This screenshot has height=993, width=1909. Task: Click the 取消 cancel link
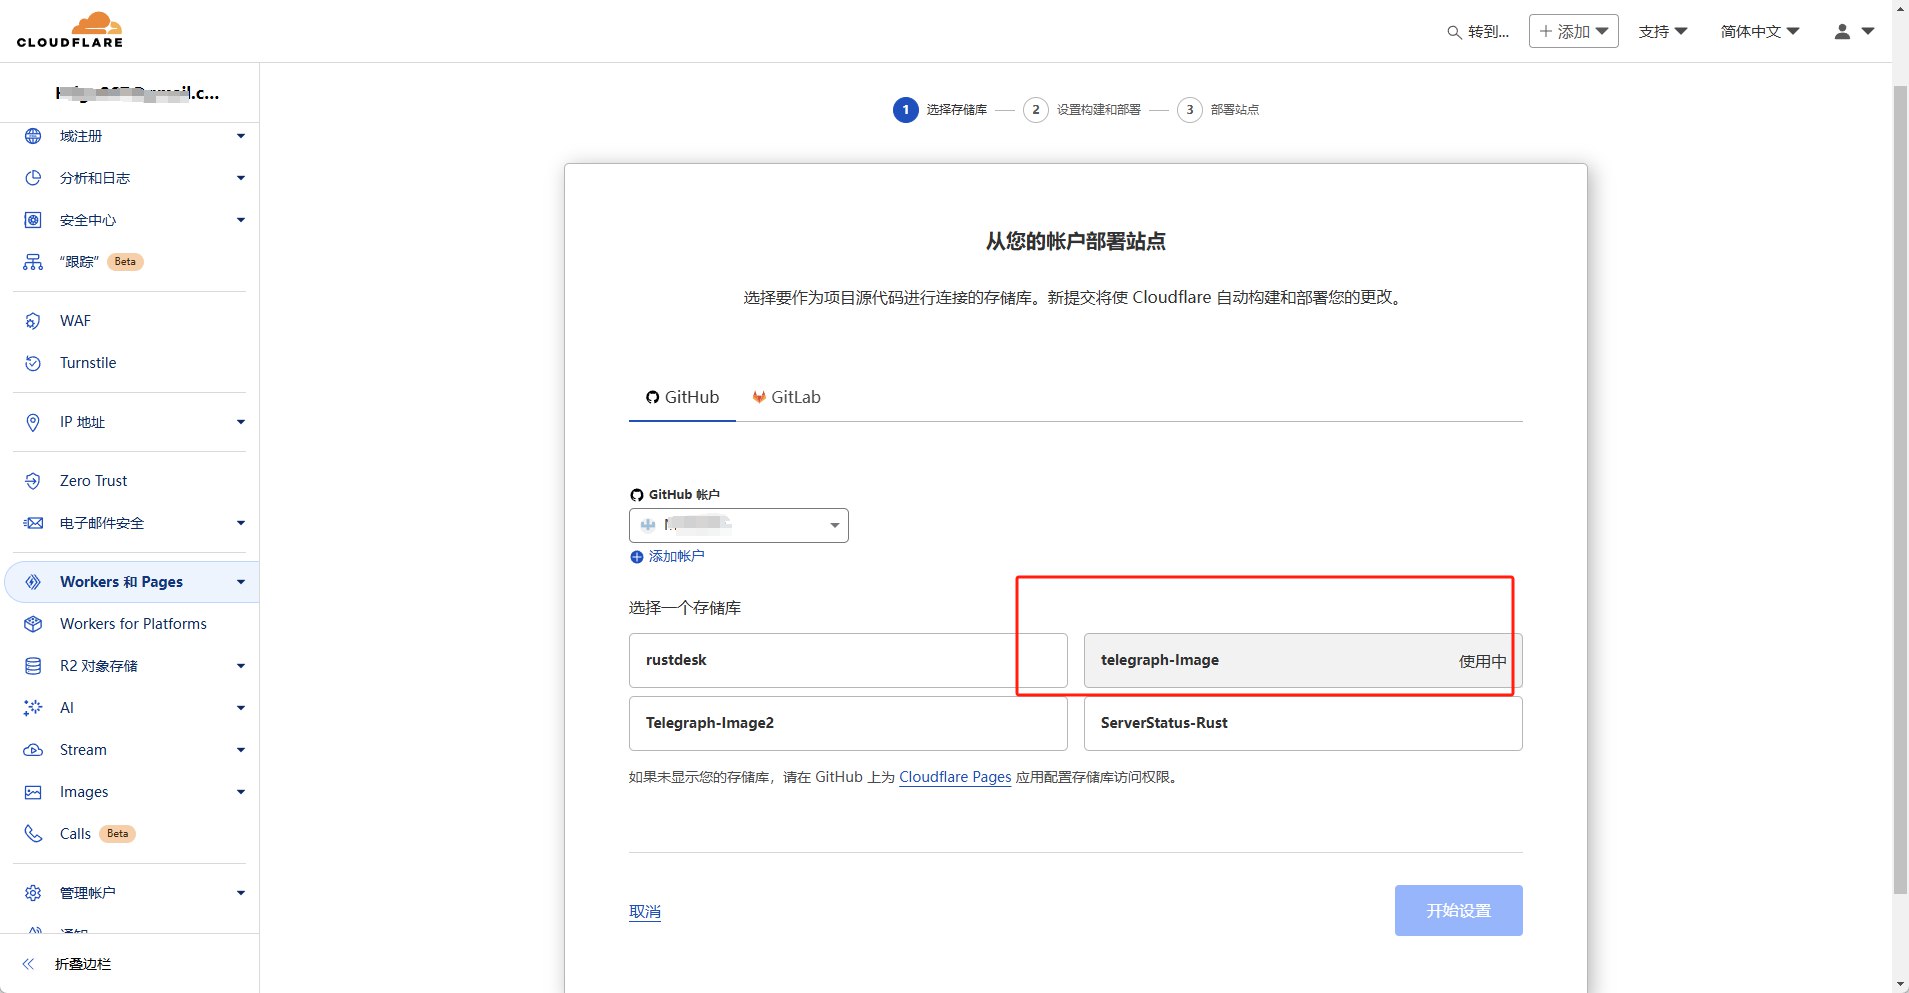coord(645,912)
